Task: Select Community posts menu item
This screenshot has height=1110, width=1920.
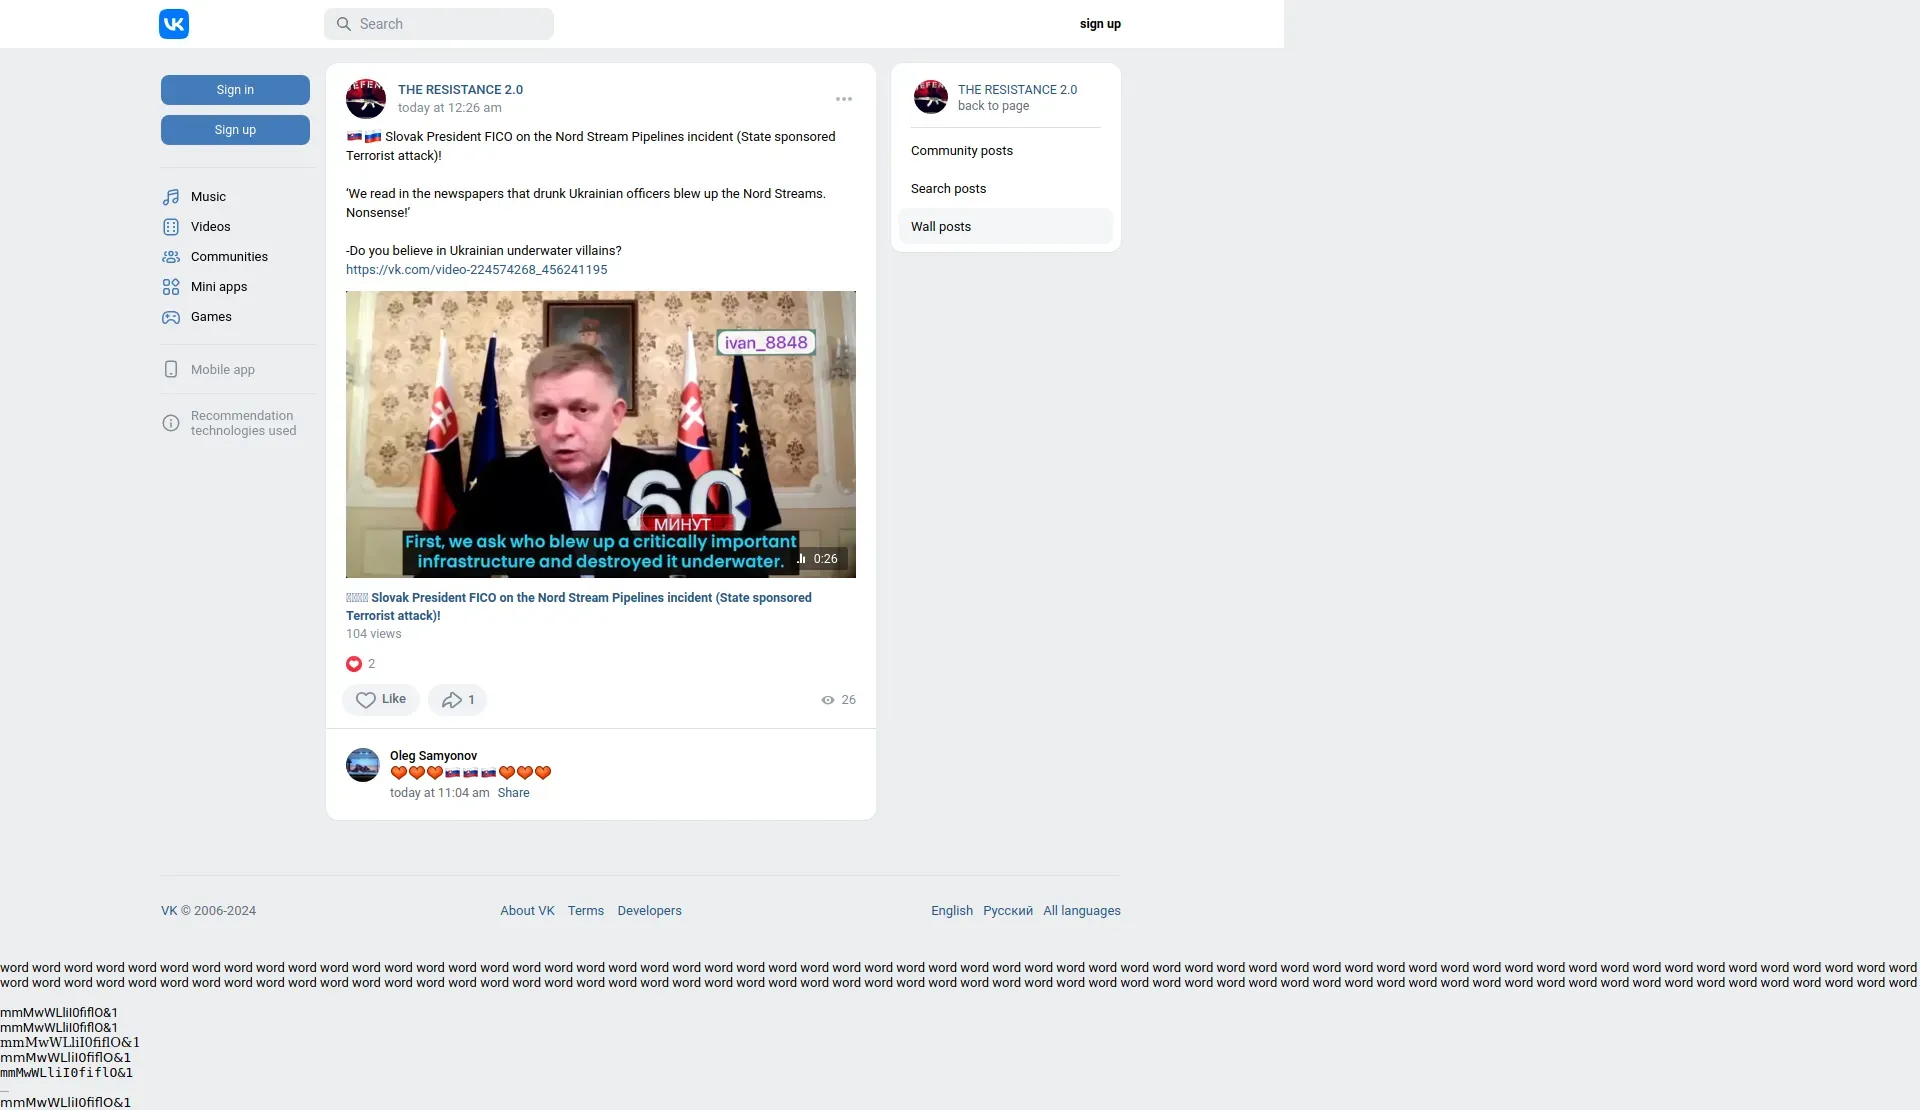Action: pos(962,151)
